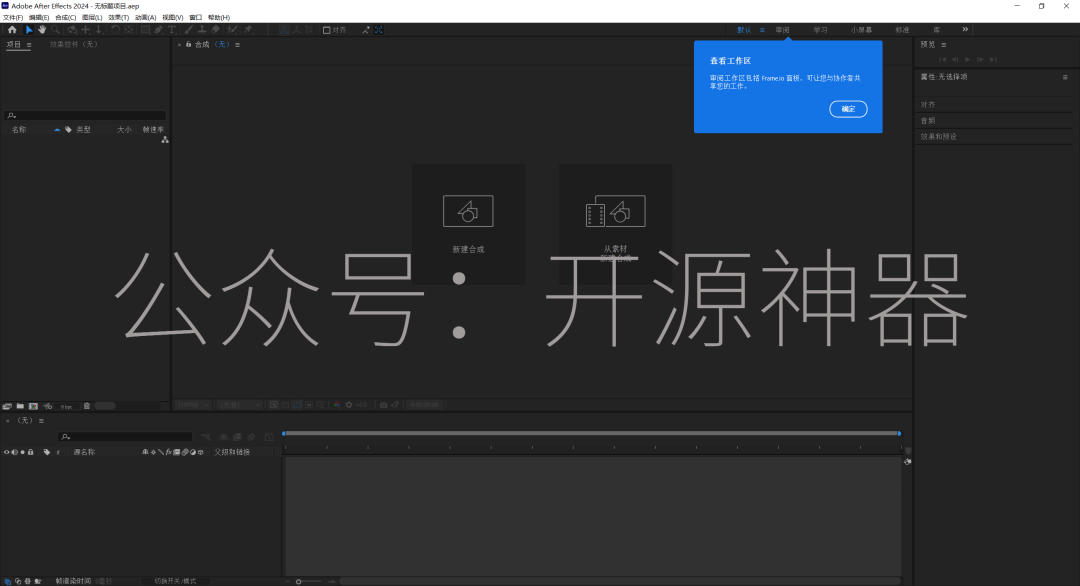Screen dimensions: 1080x586
Task: Select the Puppet Pin tool
Action: [x=248, y=30]
